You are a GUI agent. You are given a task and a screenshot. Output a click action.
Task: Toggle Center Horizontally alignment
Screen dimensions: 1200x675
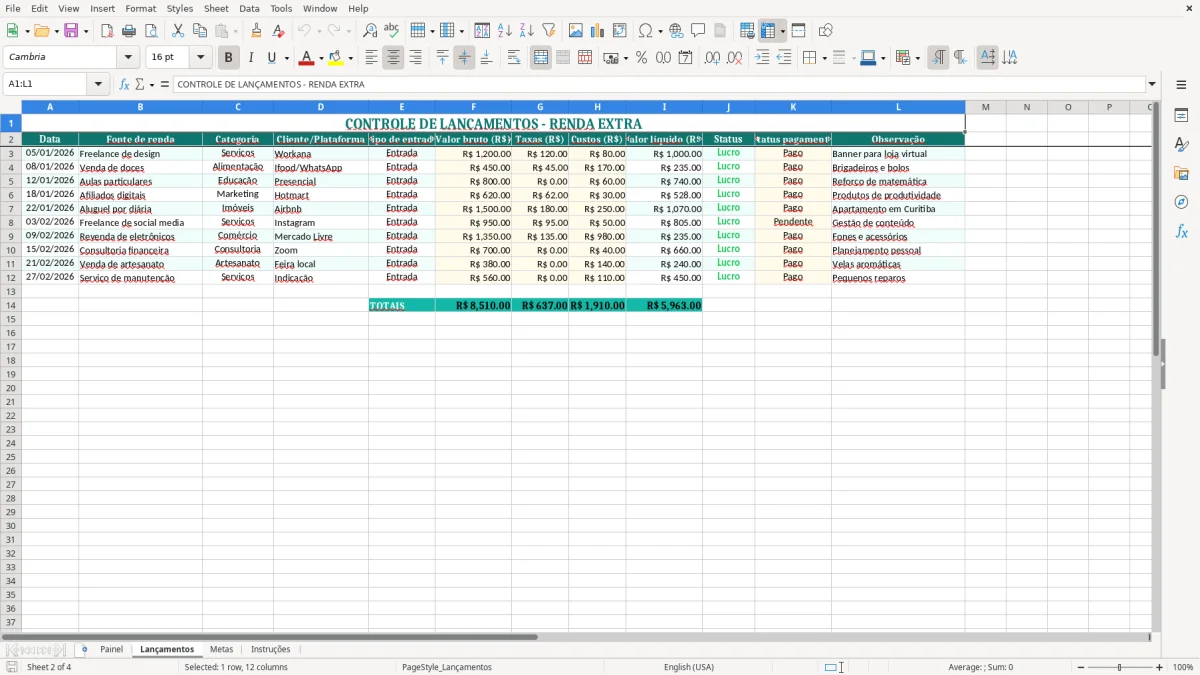click(x=393, y=58)
